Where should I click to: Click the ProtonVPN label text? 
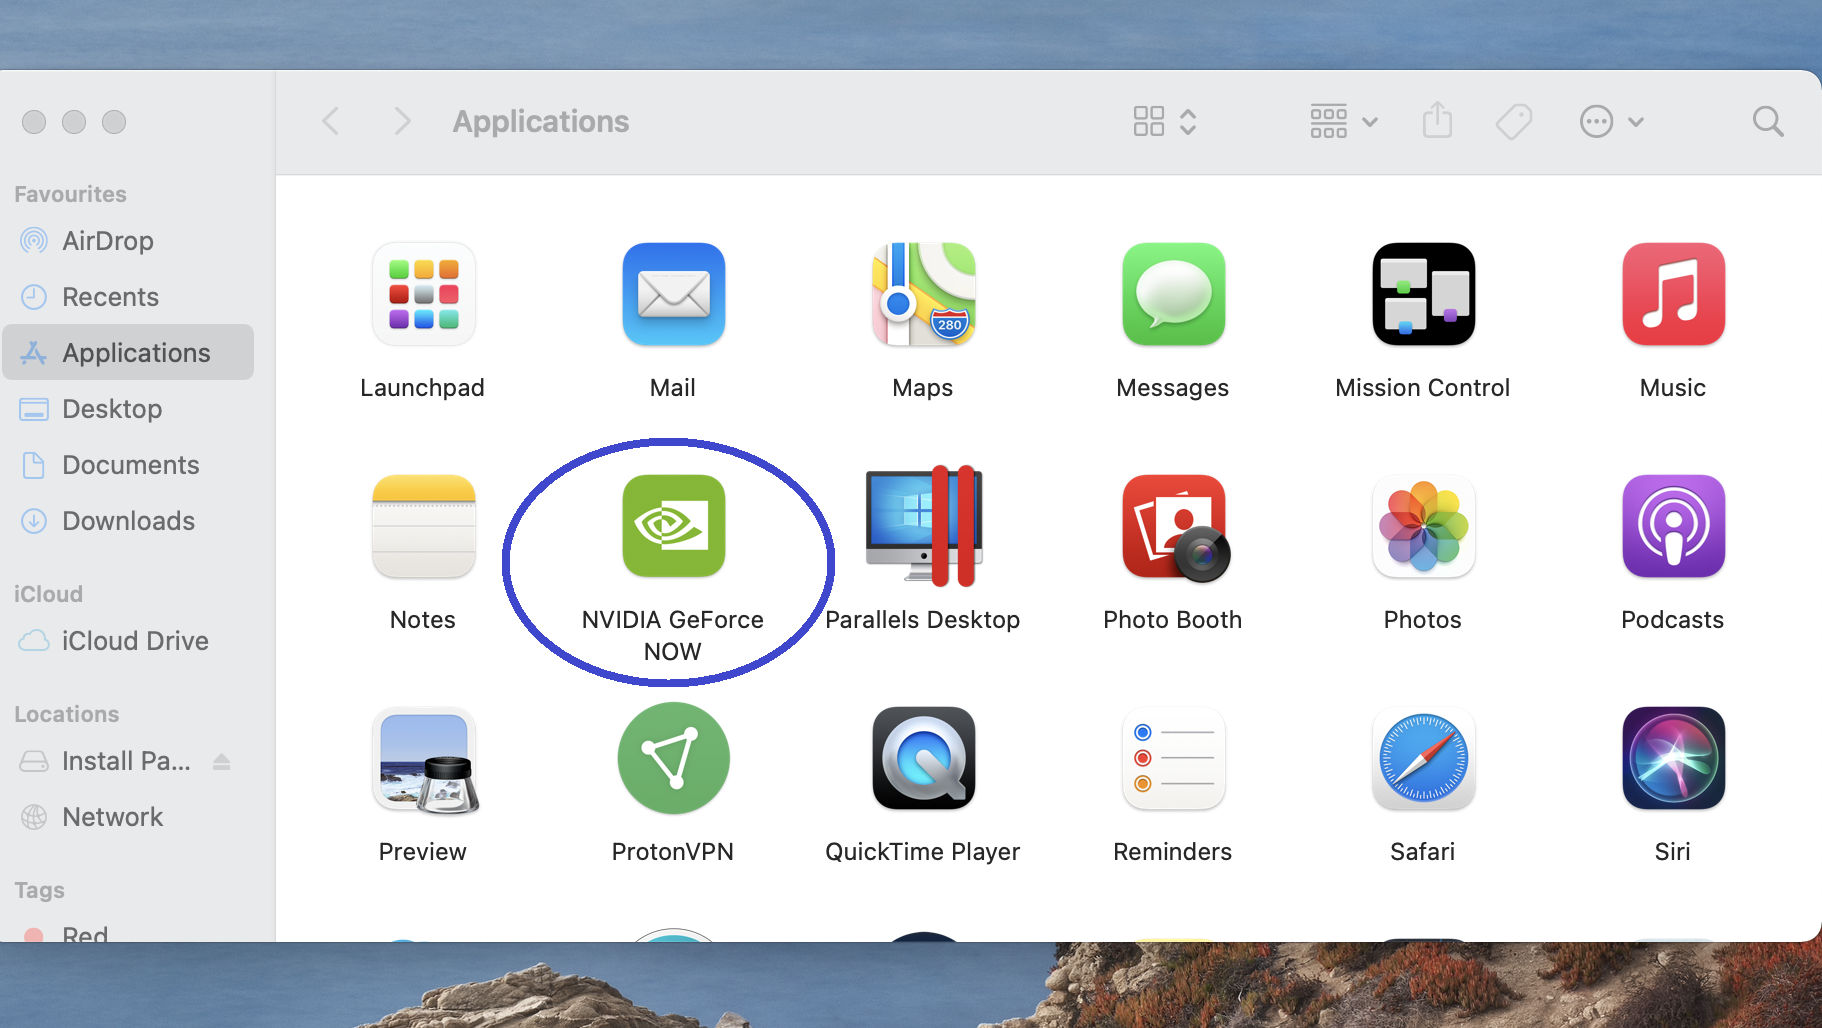click(673, 852)
